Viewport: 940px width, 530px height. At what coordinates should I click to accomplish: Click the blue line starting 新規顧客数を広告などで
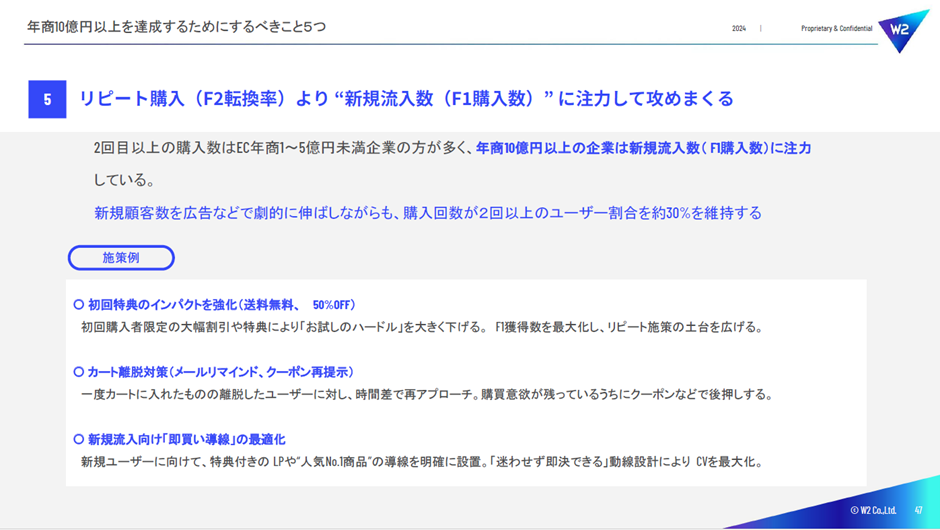(427, 213)
